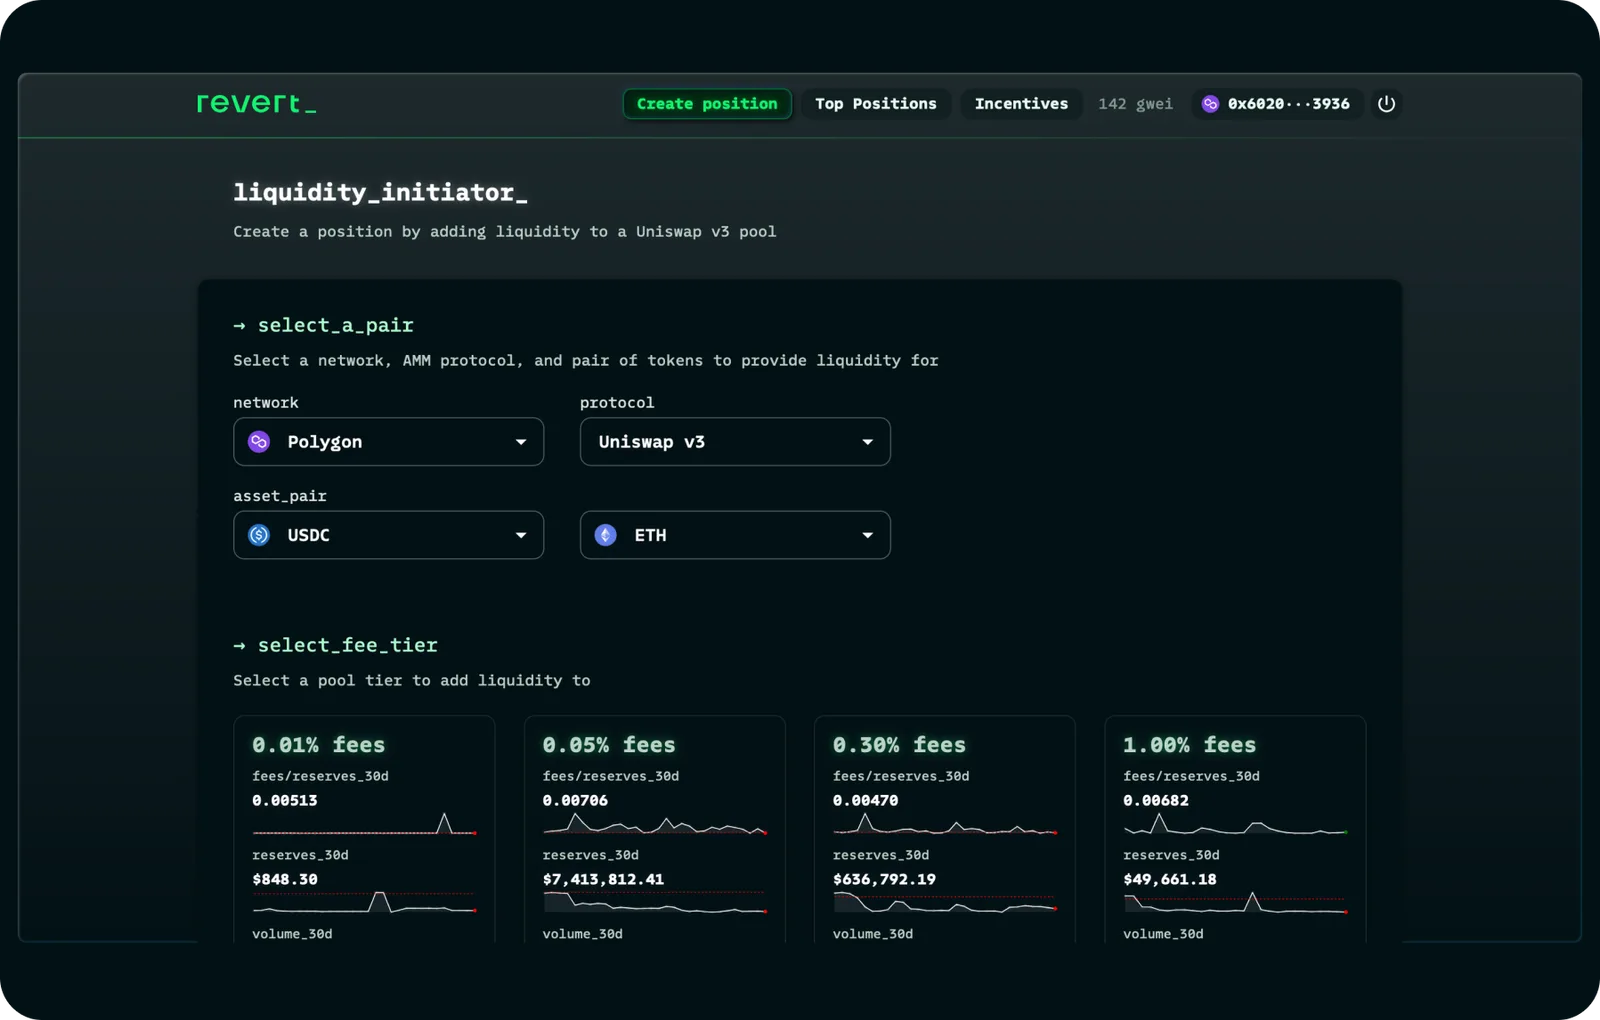Select the 0.30% fees tier card
The height and width of the screenshot is (1020, 1600).
point(945,829)
